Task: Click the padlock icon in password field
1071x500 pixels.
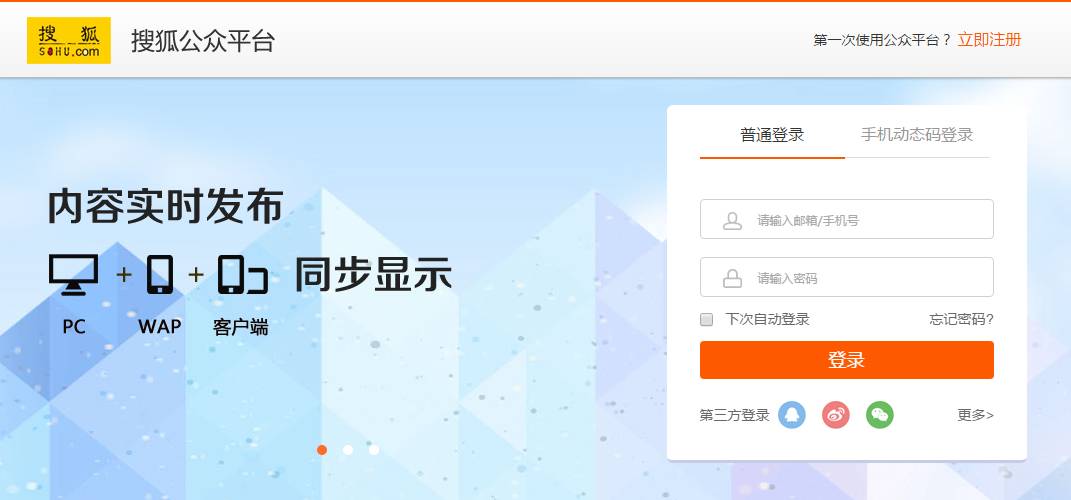Action: [x=732, y=278]
